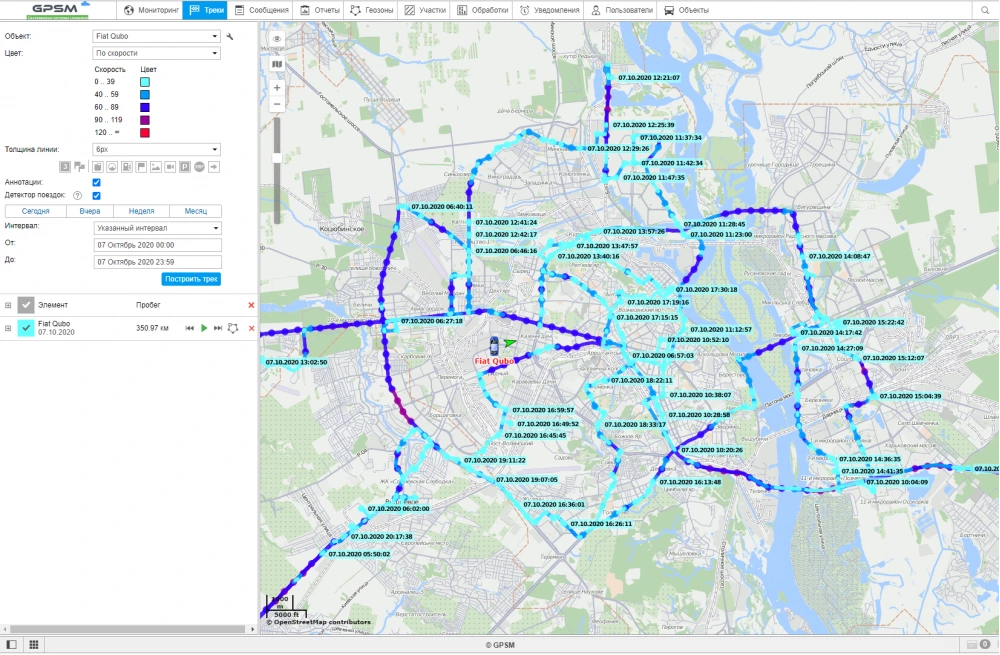
Task: Zoom out with the map minus button
Action: 277,104
